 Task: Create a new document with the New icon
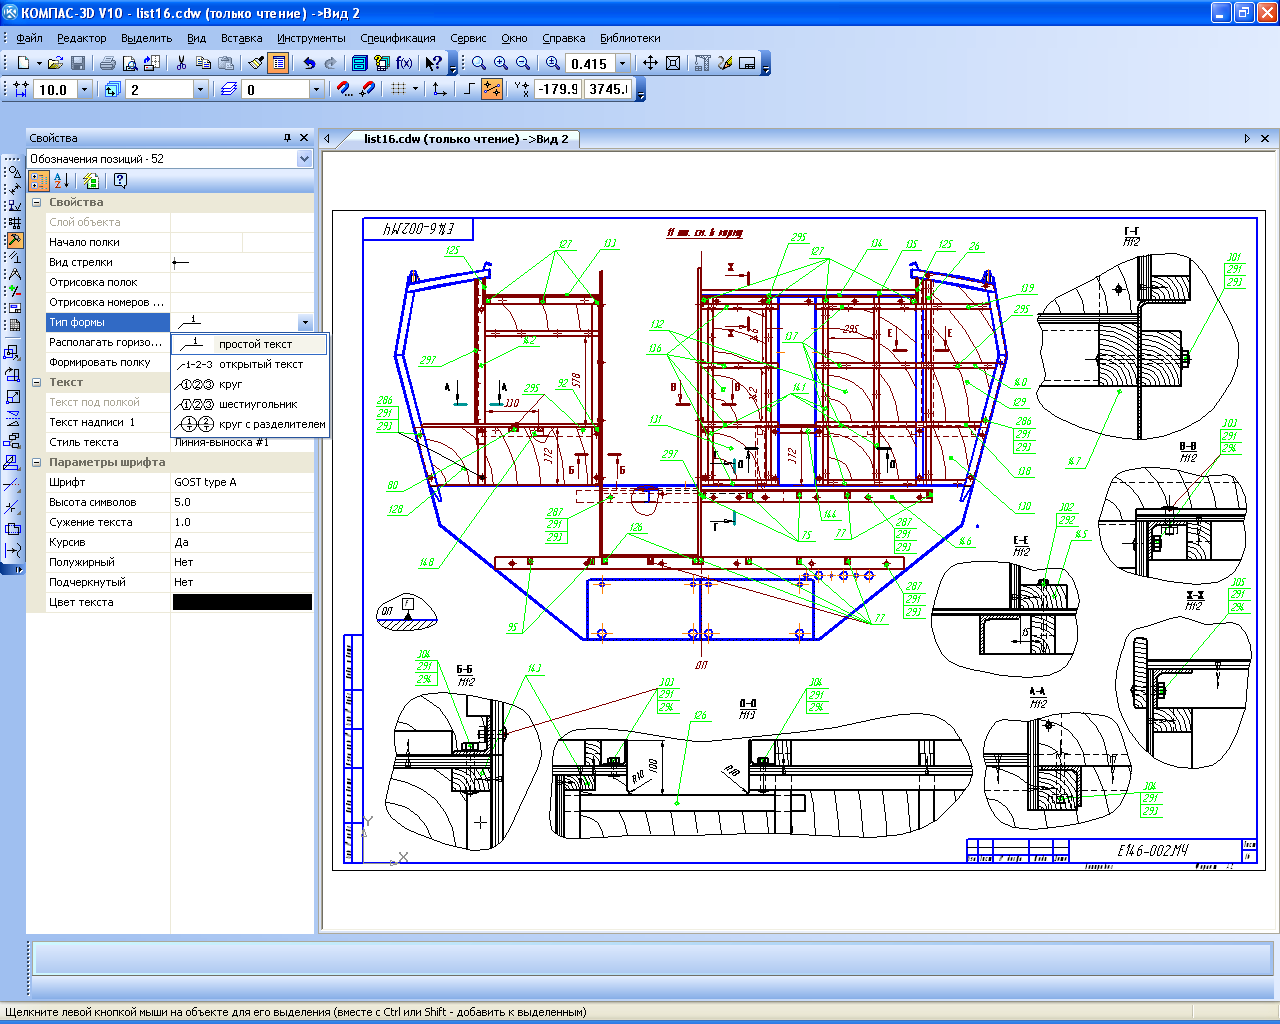23,63
